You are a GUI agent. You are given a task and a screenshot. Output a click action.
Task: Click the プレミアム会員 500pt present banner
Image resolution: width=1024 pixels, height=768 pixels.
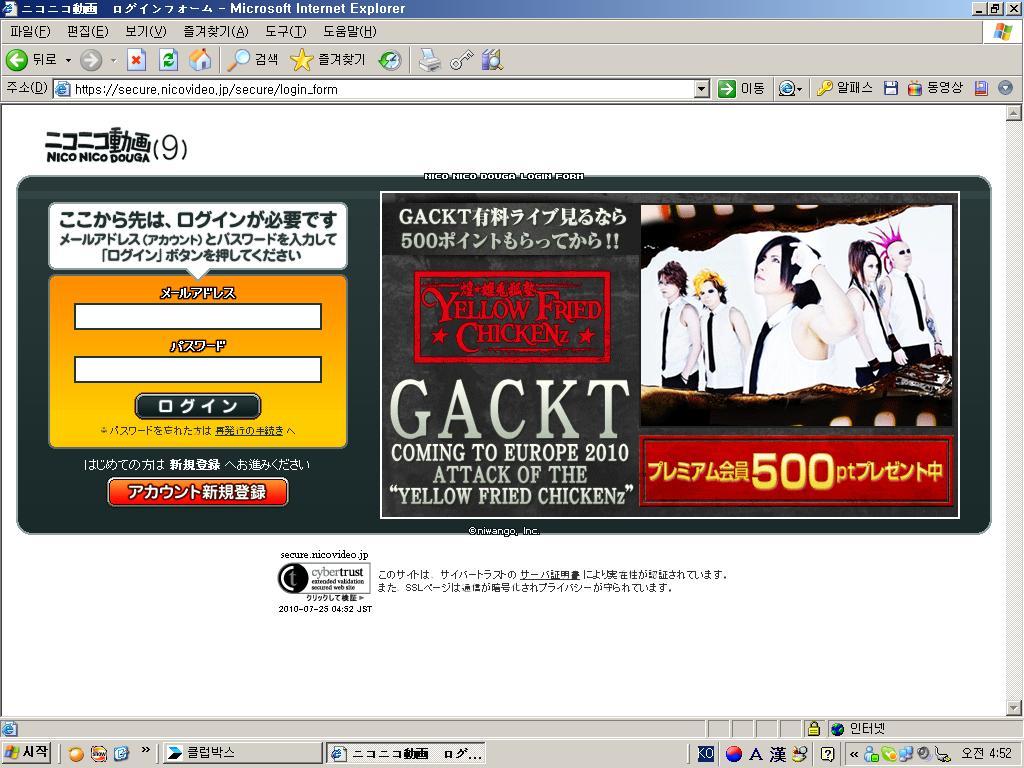click(x=796, y=472)
